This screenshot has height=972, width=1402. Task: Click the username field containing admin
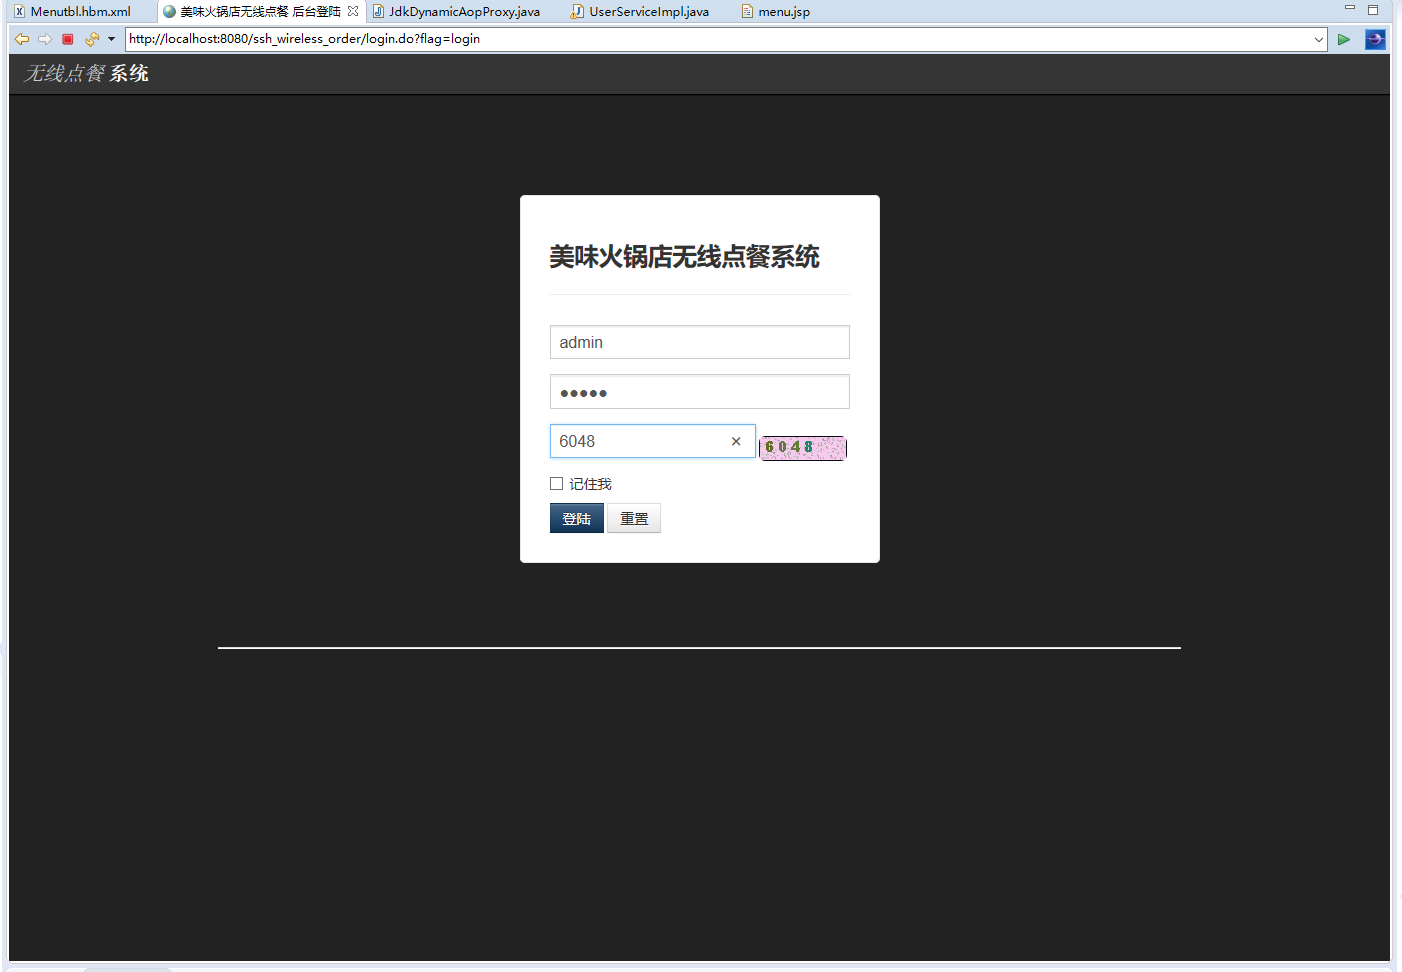(x=700, y=342)
